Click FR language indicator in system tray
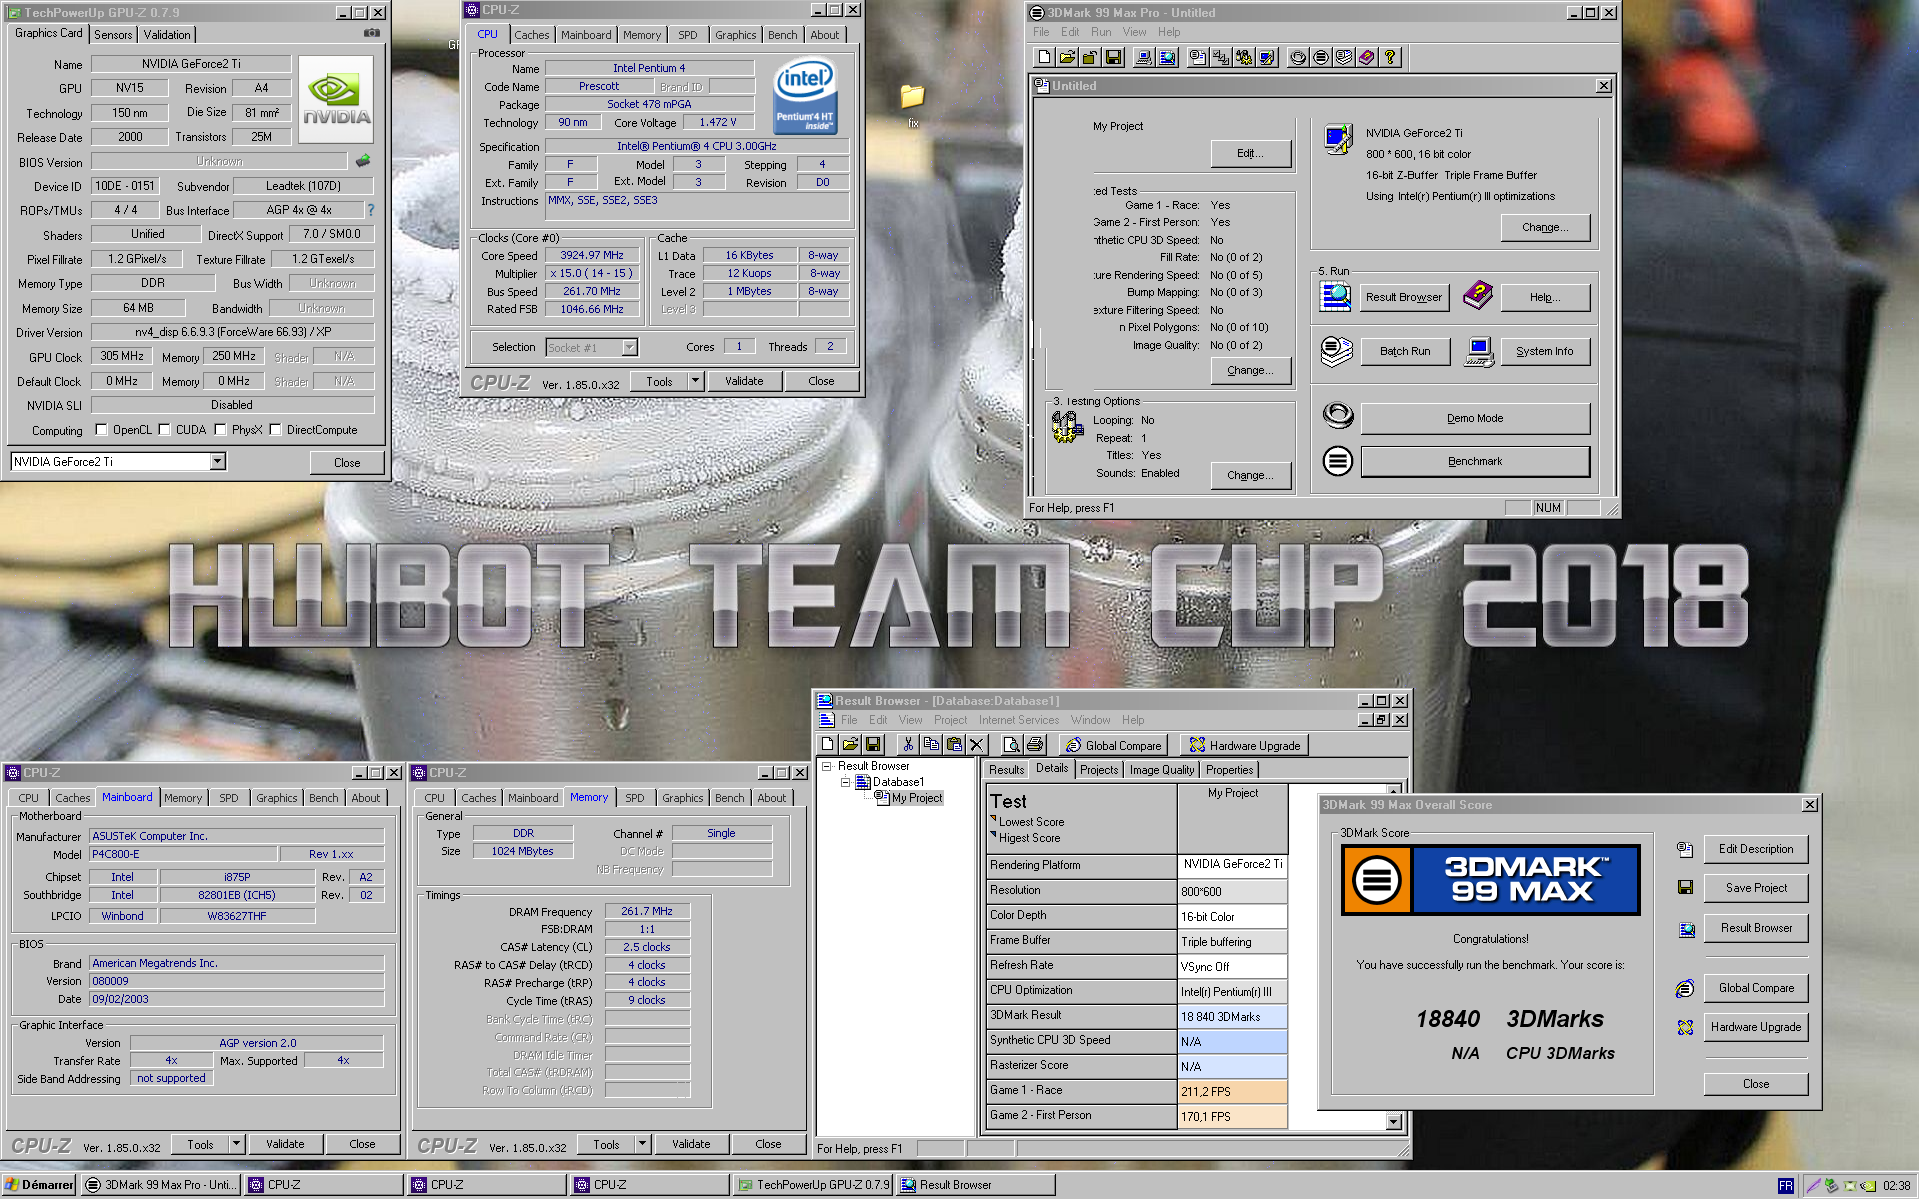 [1785, 1186]
